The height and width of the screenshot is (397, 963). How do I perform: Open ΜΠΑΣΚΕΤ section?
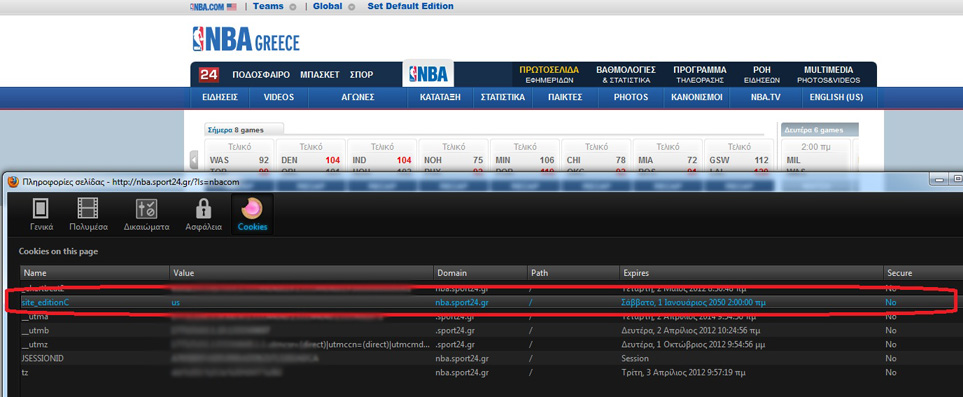point(320,75)
